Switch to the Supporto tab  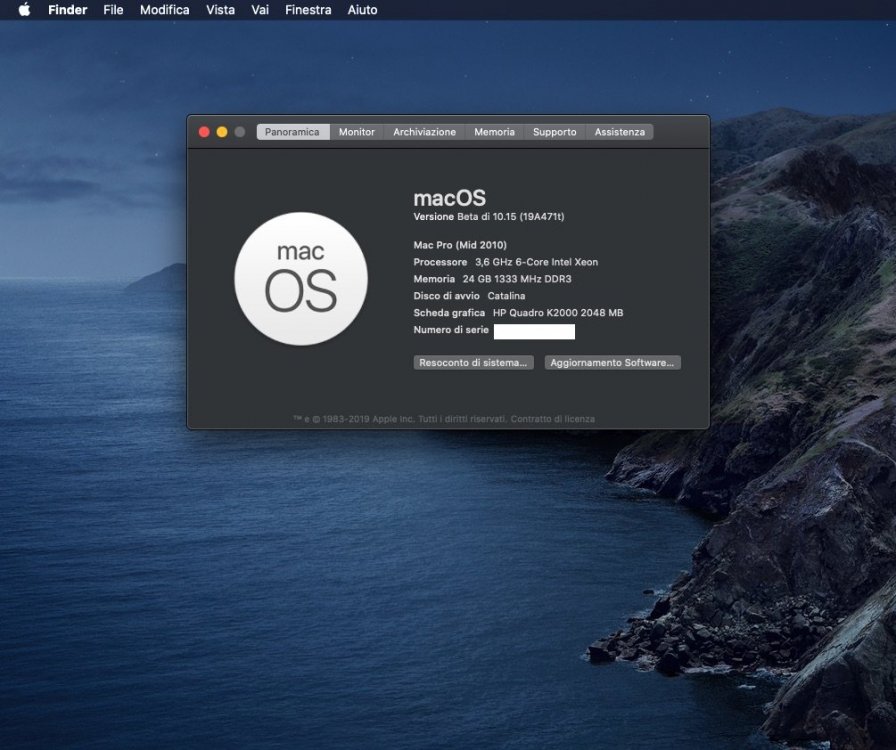click(x=554, y=132)
